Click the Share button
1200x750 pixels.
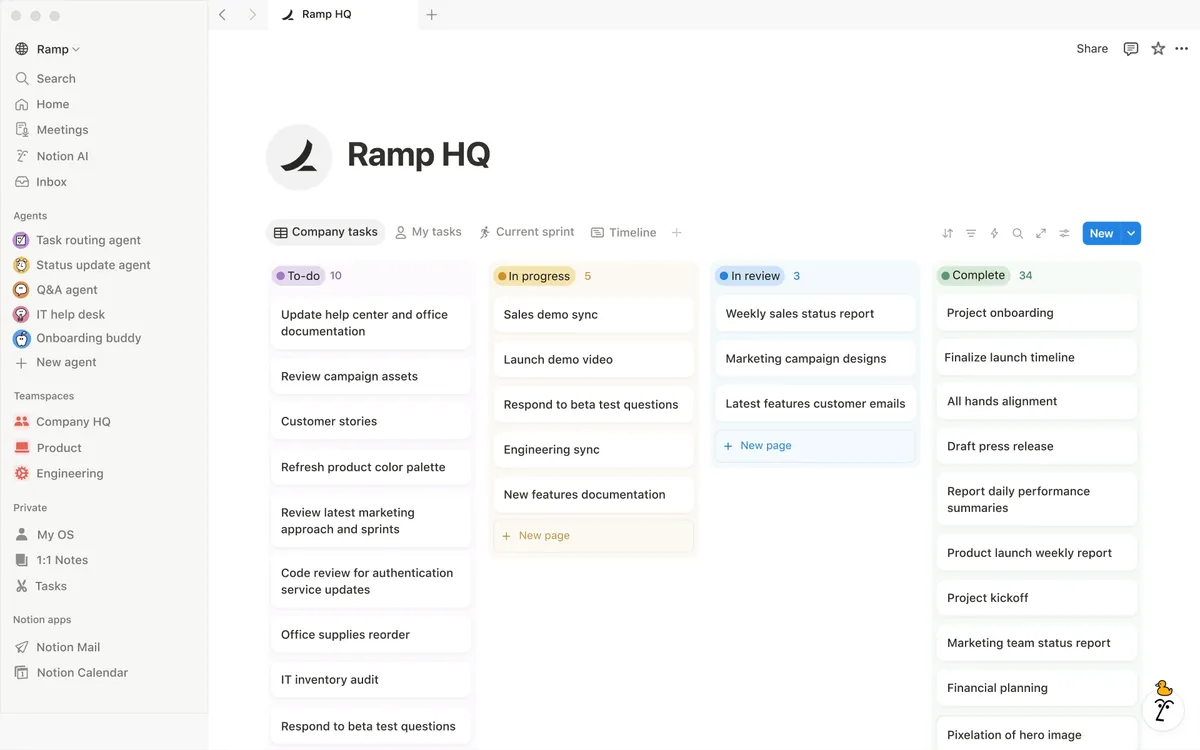coord(1092,49)
